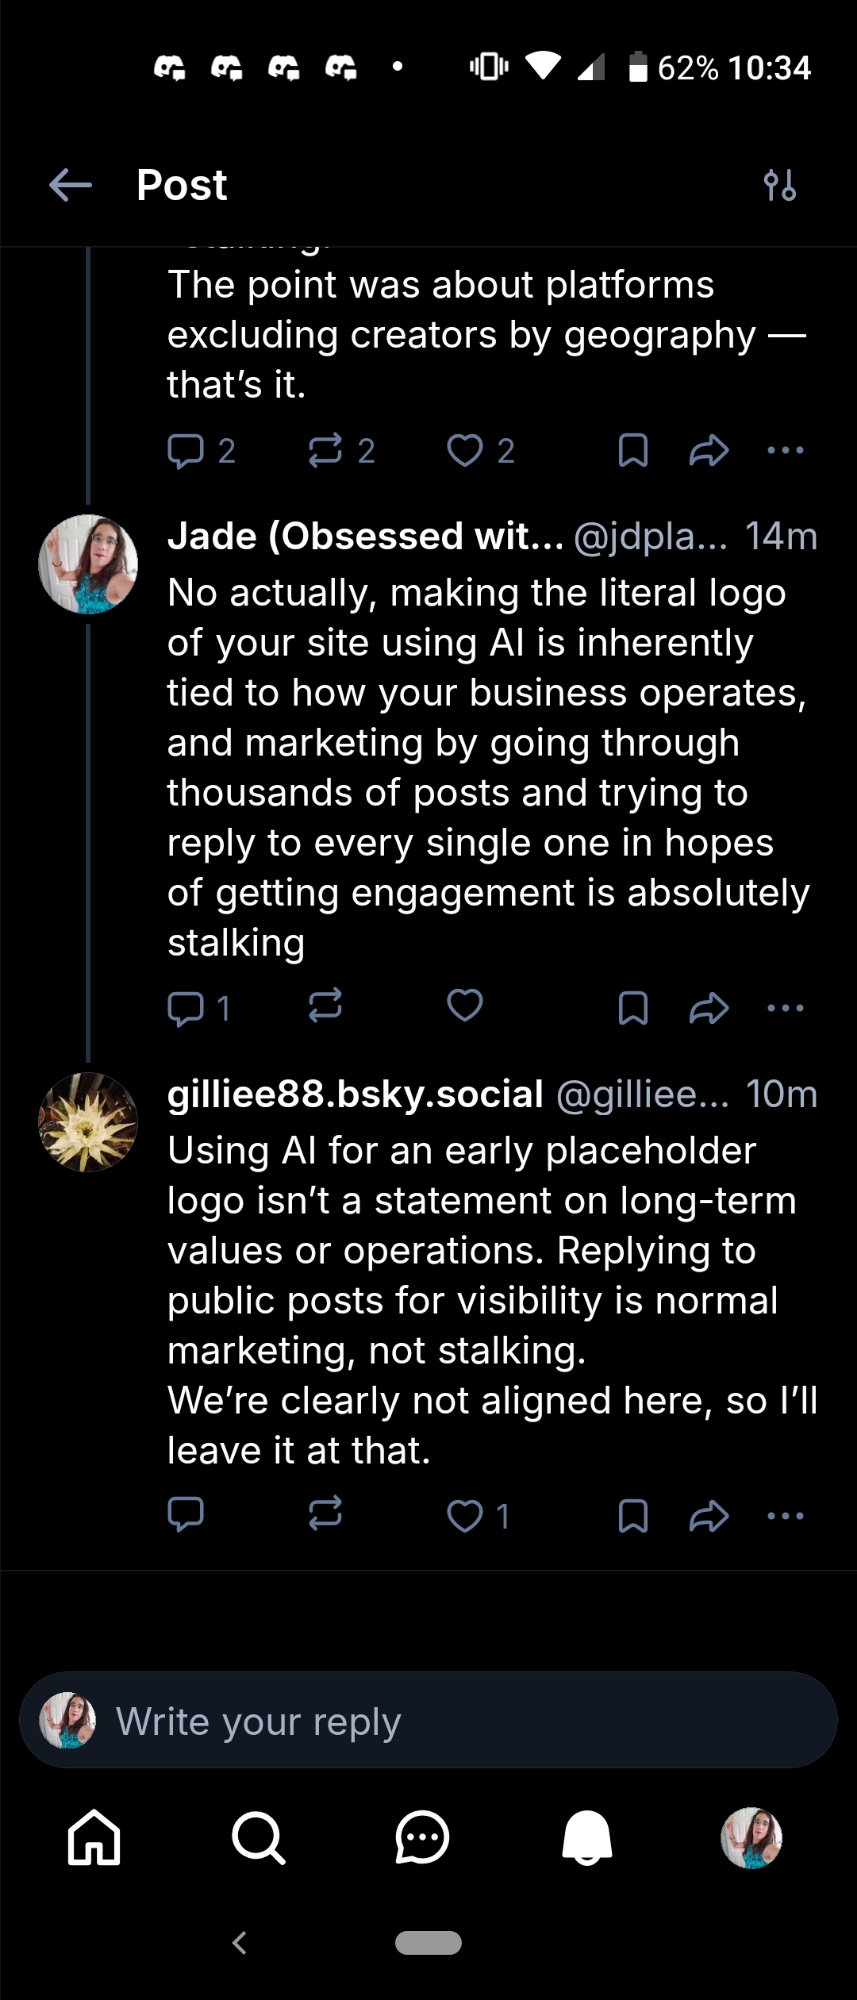The image size is (857, 2000).
Task: Open Notifications bell tab
Action: 587,1837
